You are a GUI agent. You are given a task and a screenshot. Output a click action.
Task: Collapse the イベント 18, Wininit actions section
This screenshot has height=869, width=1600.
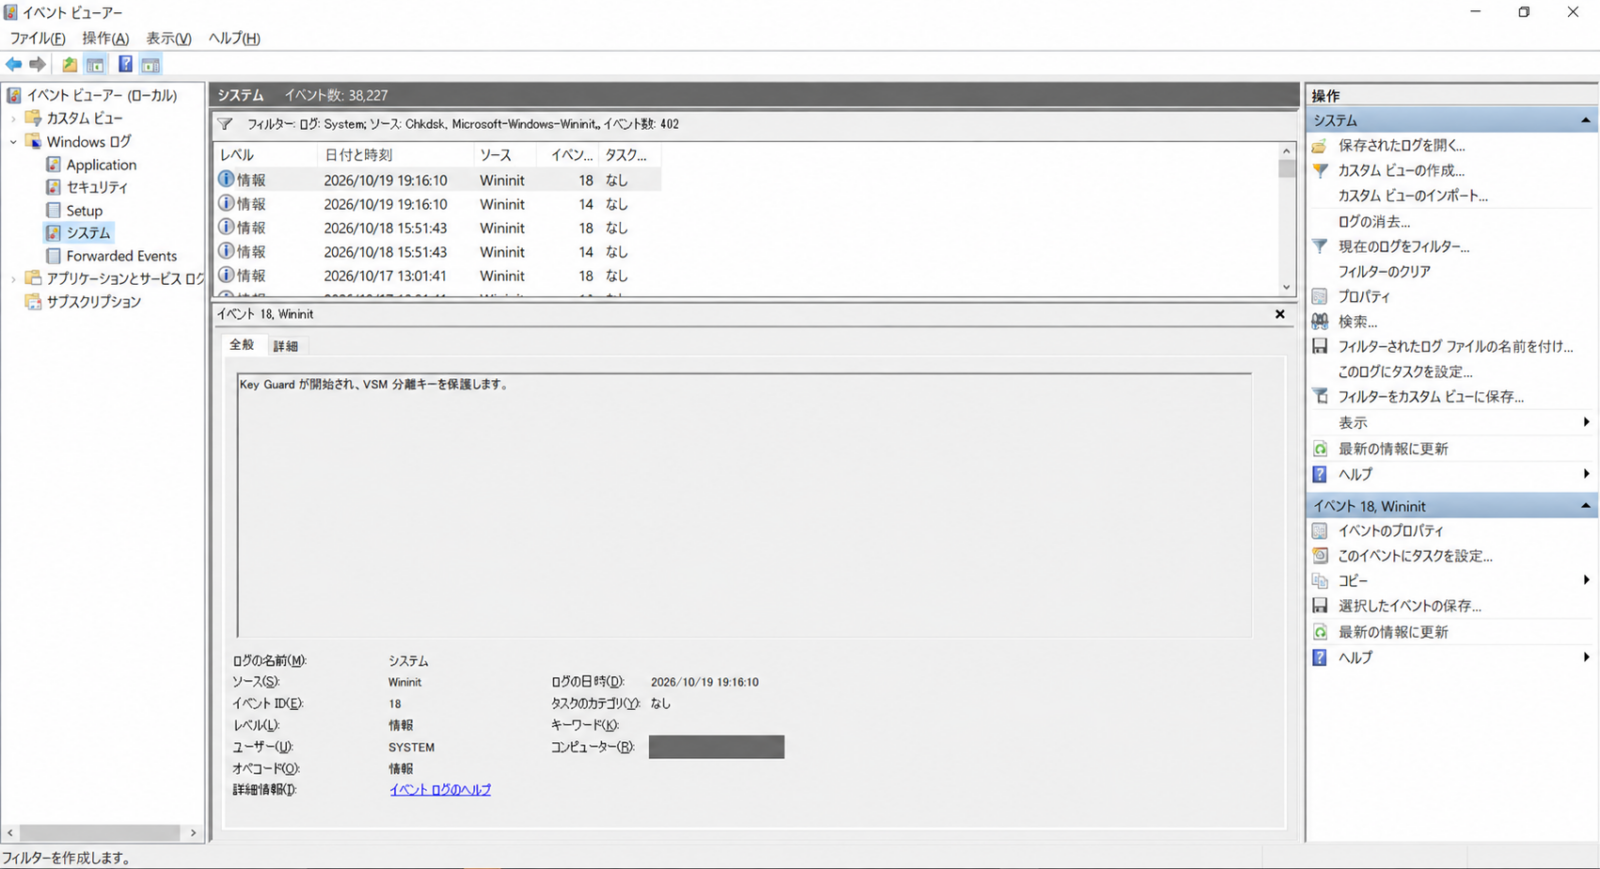click(x=1585, y=506)
